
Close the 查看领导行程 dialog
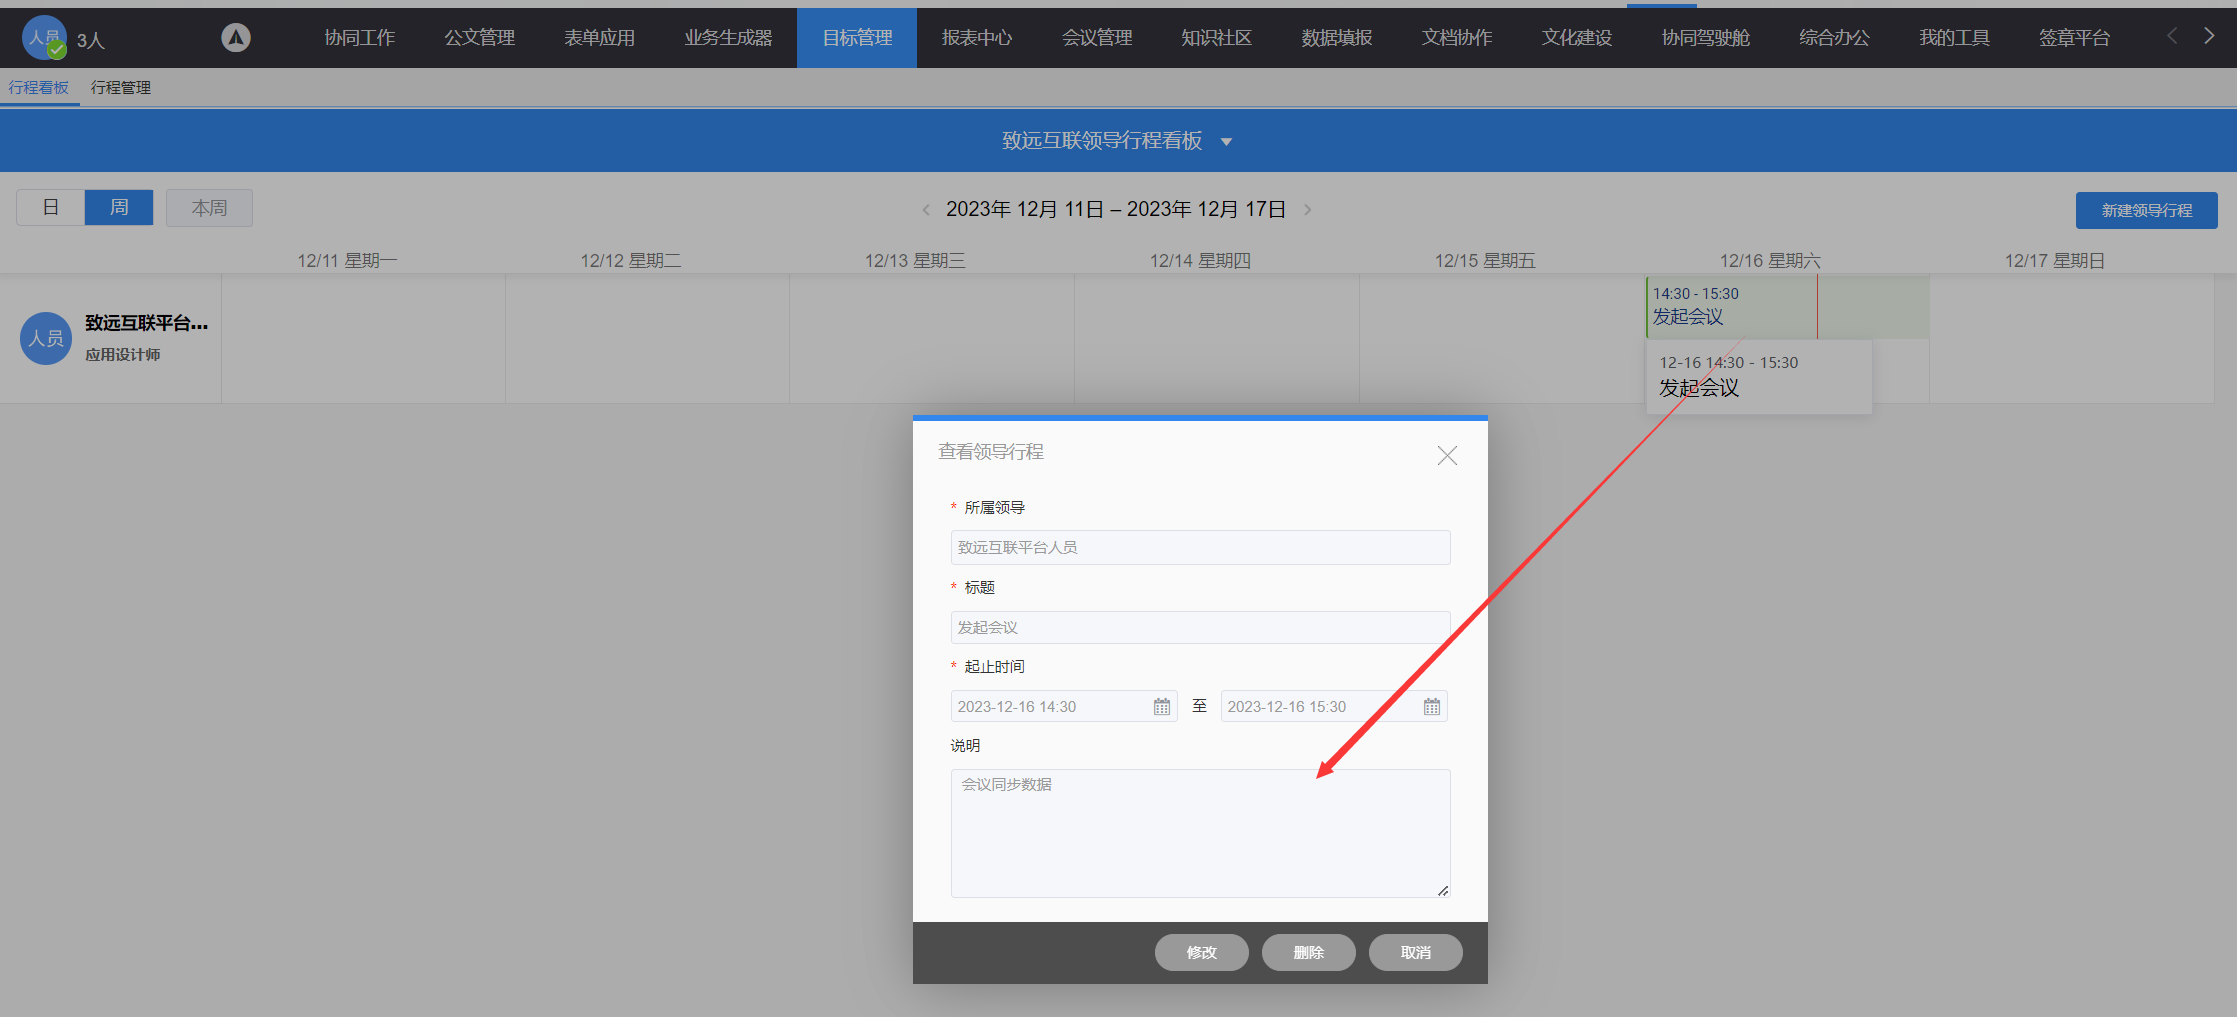(1447, 456)
